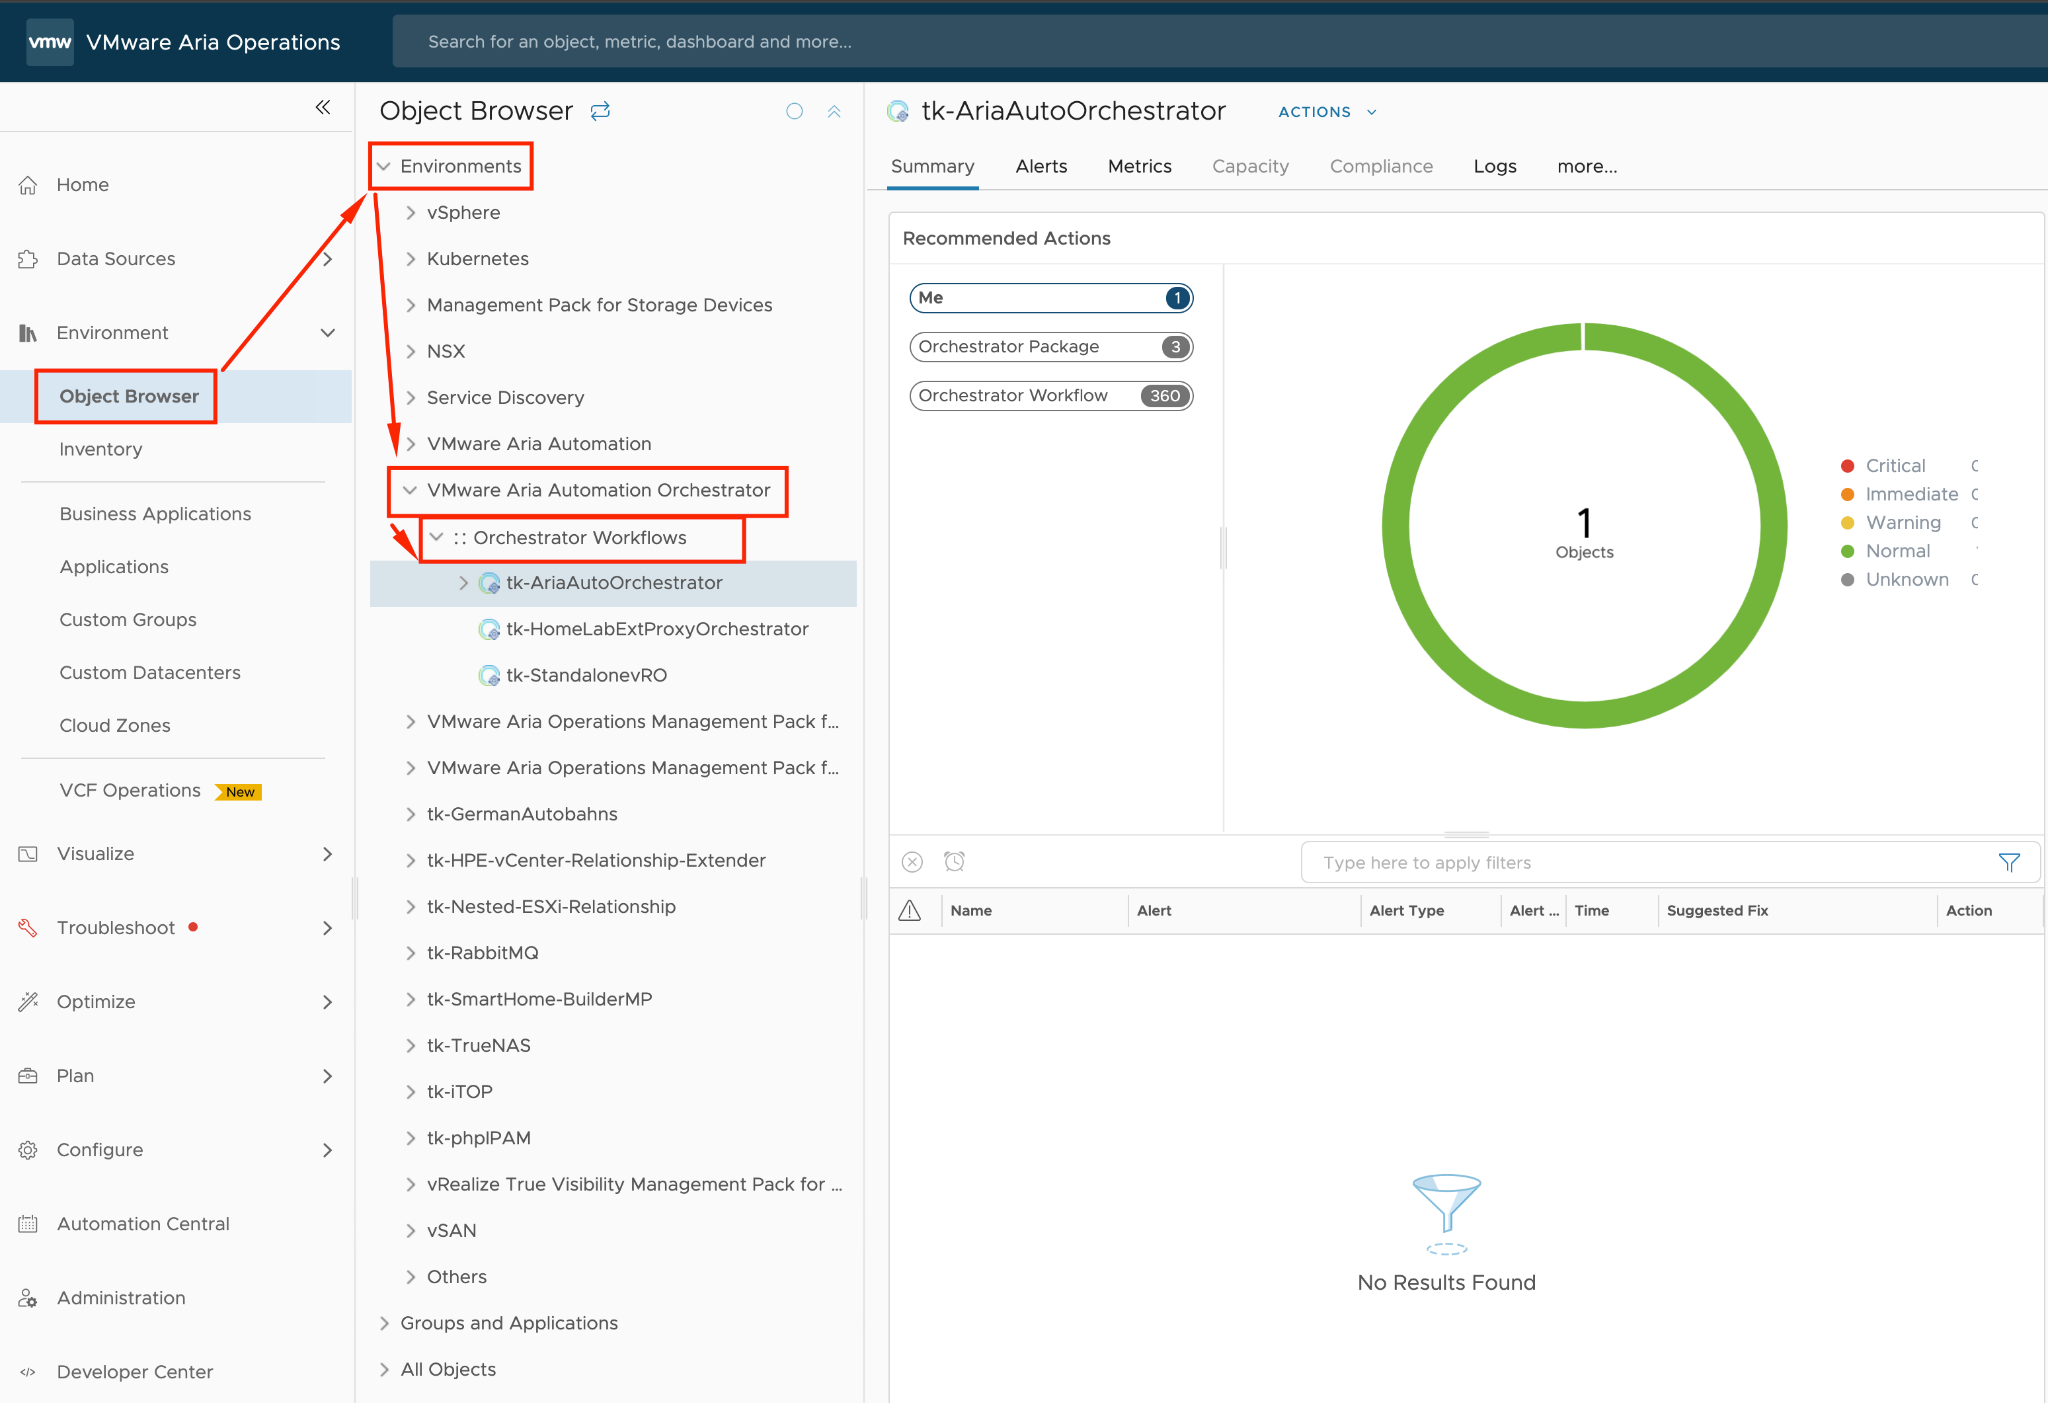Click the red Troubleshoot notification dot
This screenshot has width=2048, height=1403.
(x=193, y=927)
